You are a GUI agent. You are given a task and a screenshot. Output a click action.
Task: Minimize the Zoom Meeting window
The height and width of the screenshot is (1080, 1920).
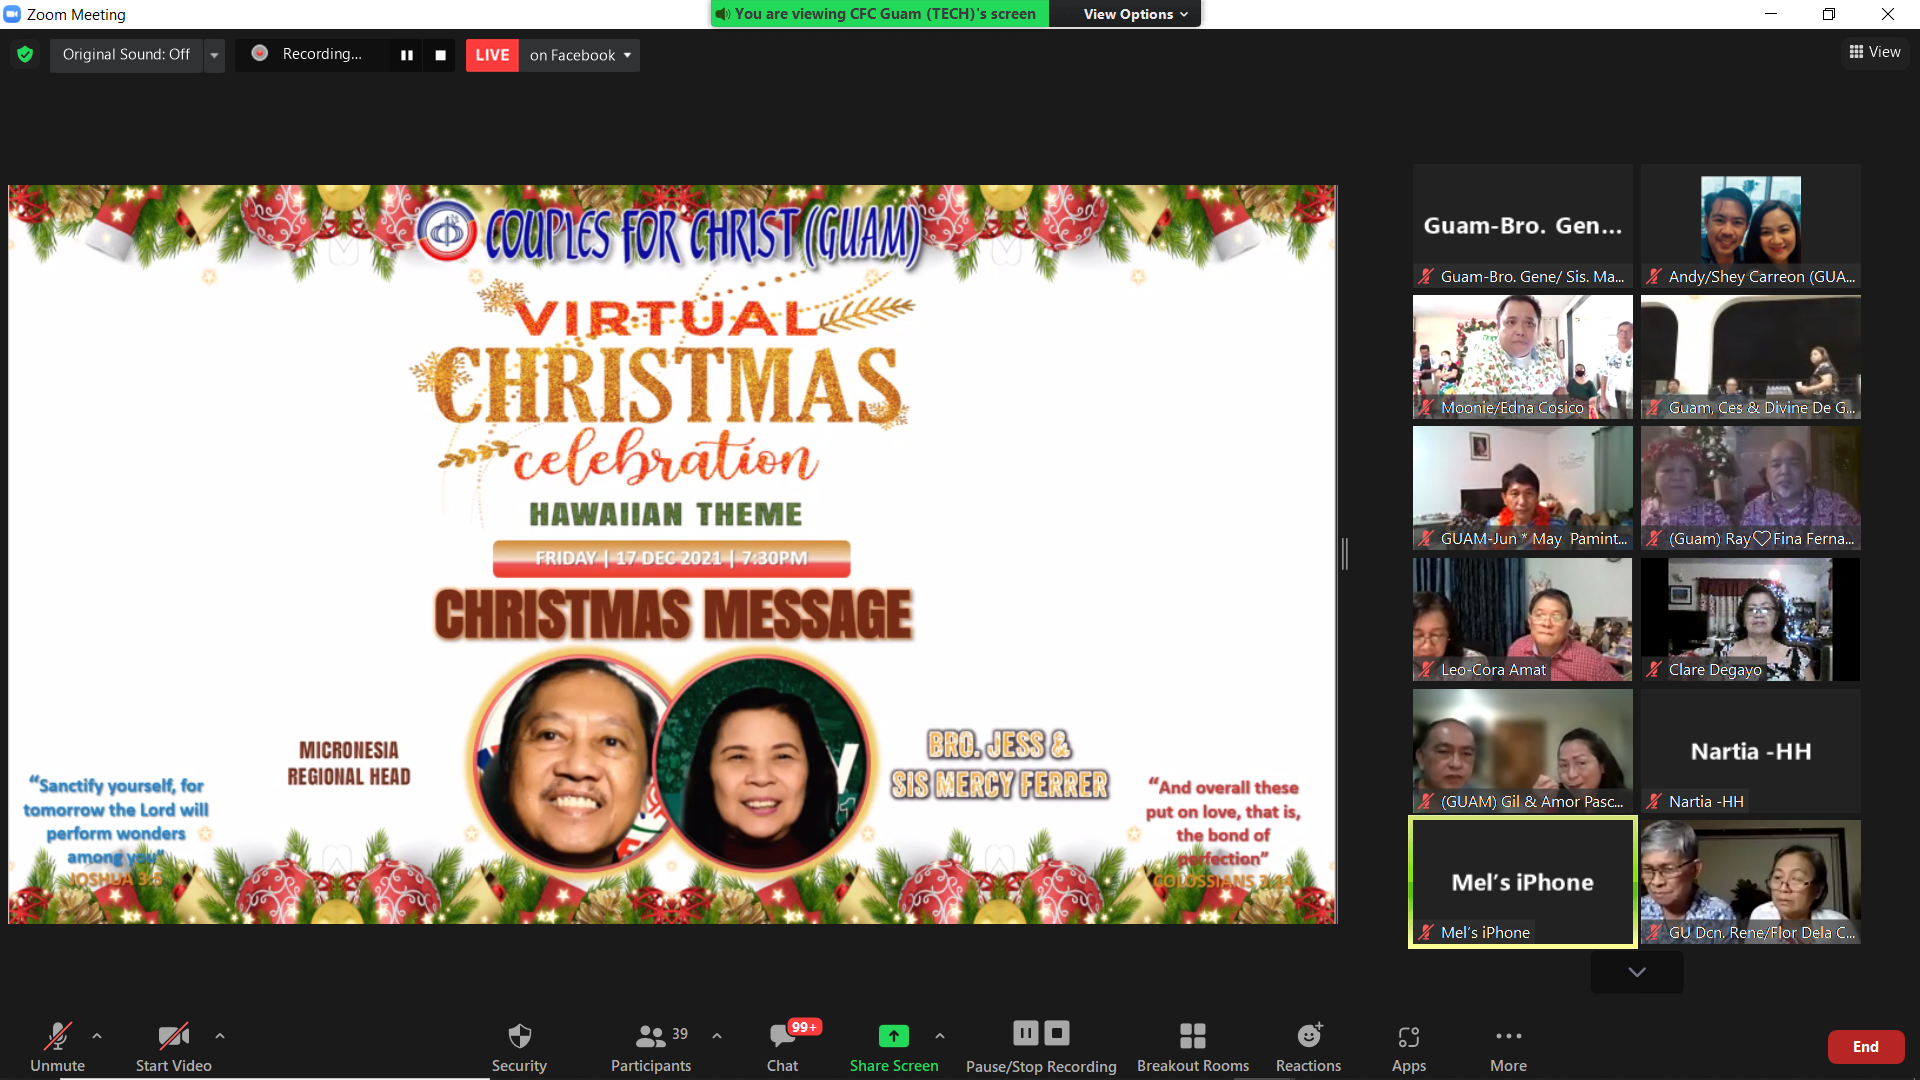pos(1770,14)
